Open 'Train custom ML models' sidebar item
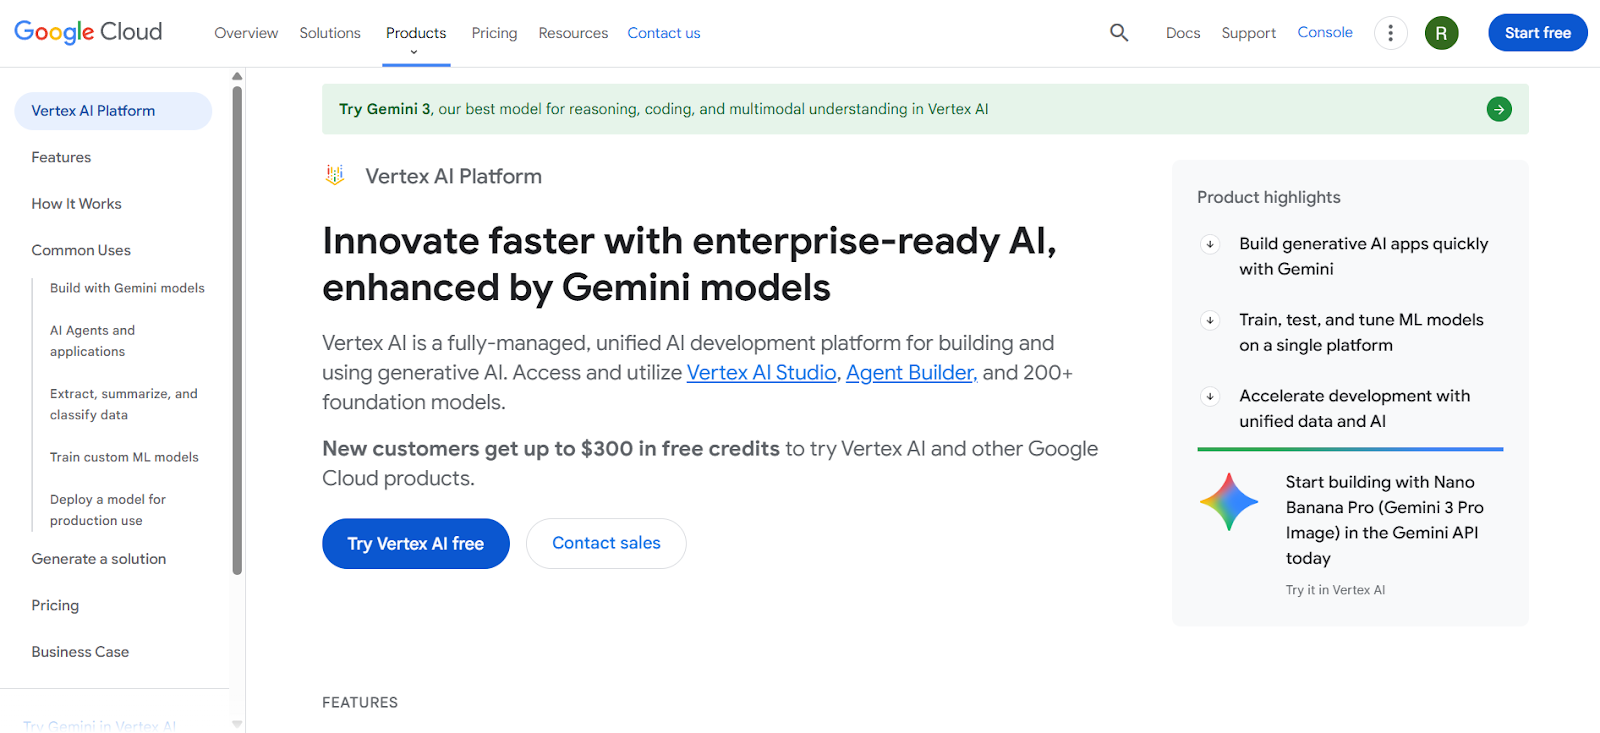 click(124, 457)
